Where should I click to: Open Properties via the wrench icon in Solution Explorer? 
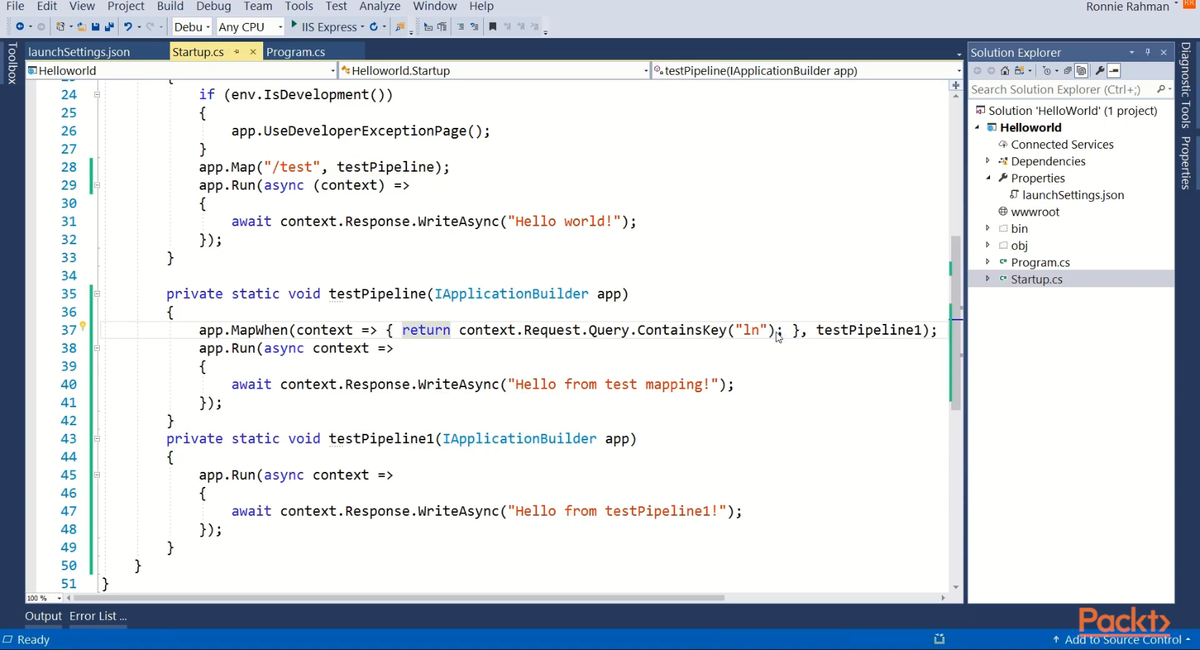tap(1099, 71)
